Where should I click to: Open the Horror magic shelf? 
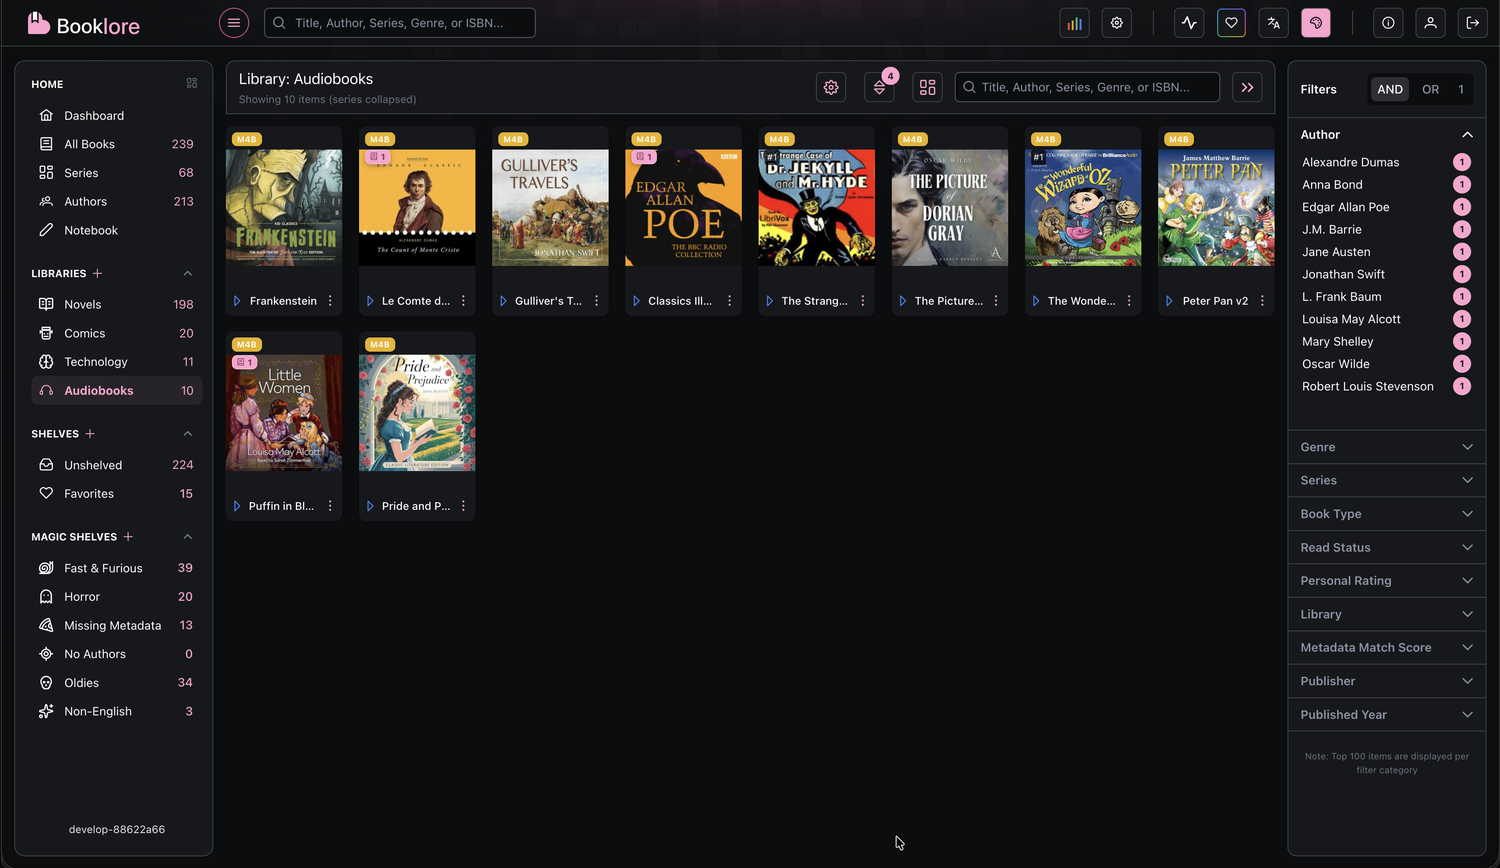point(116,597)
